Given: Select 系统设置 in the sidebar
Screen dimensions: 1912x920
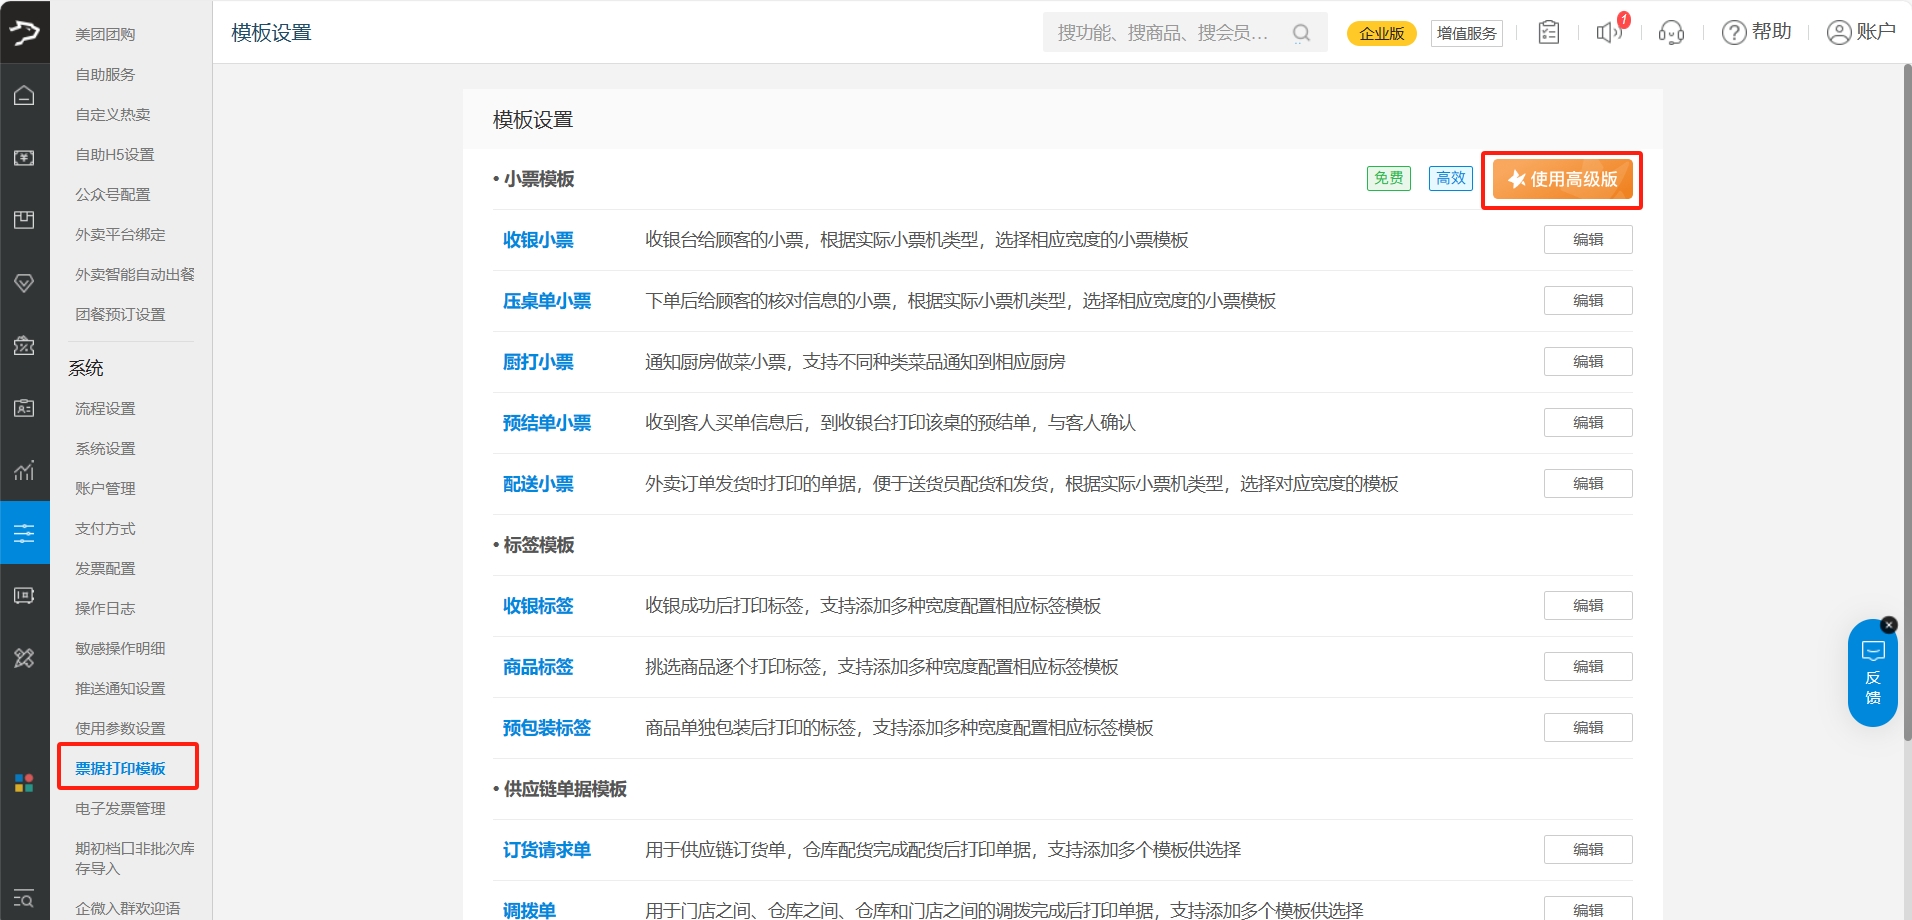Looking at the screenshot, I should 105,449.
